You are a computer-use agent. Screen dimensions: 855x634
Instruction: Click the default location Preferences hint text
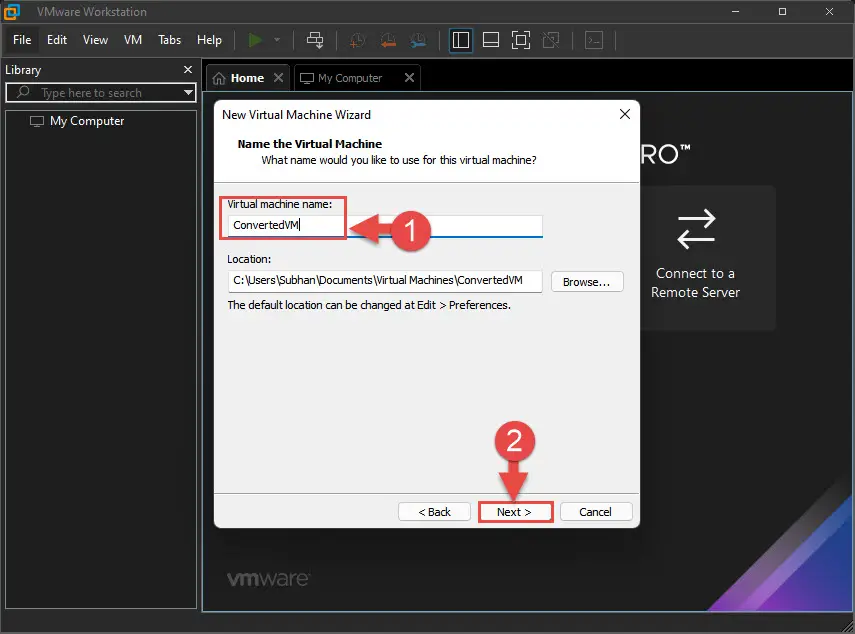tap(369, 305)
